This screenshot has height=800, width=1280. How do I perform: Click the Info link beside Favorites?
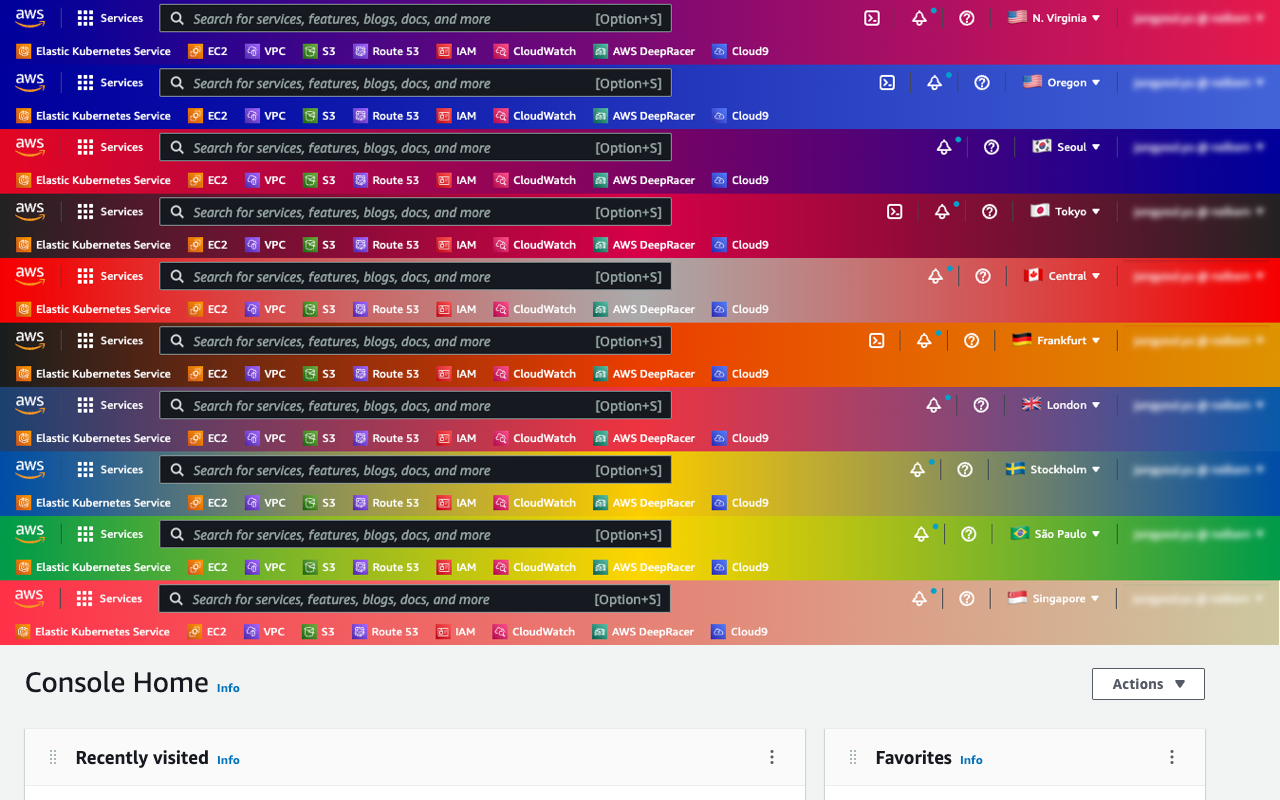(971, 760)
